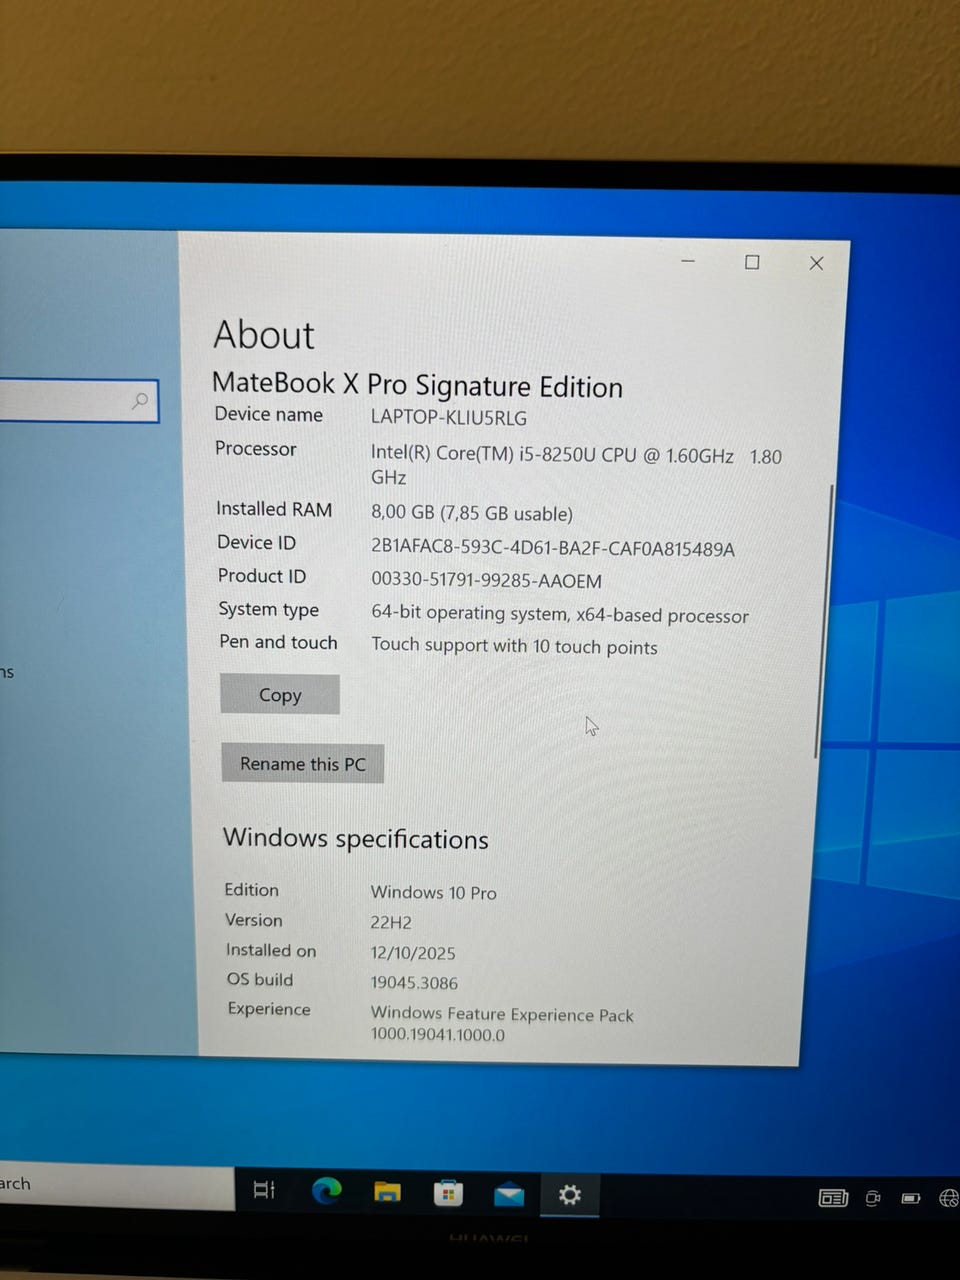This screenshot has height=1280, width=960.
Task: Click the About page heading
Action: tap(264, 334)
